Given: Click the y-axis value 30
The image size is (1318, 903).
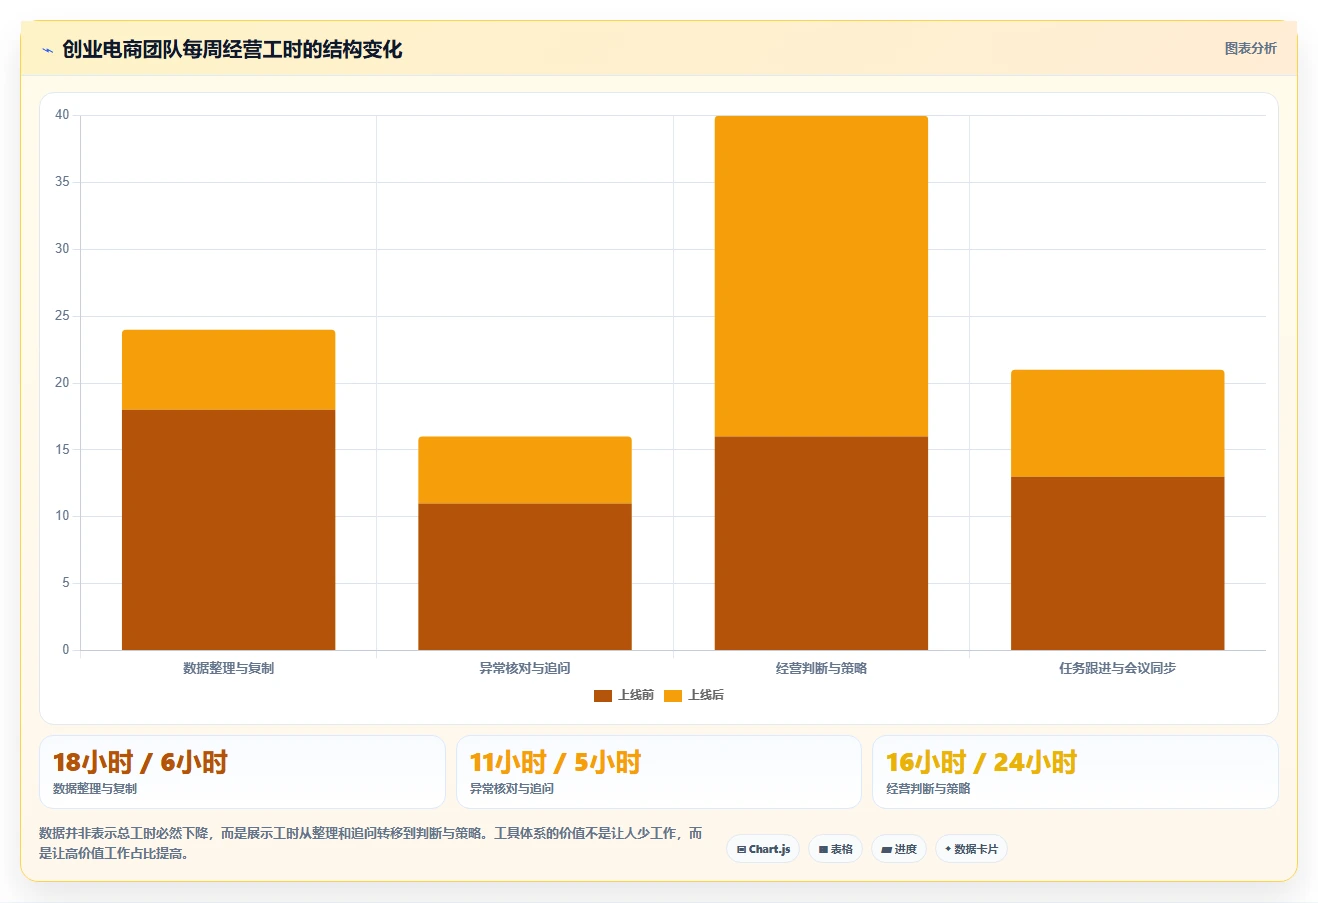Looking at the screenshot, I should pos(62,249).
